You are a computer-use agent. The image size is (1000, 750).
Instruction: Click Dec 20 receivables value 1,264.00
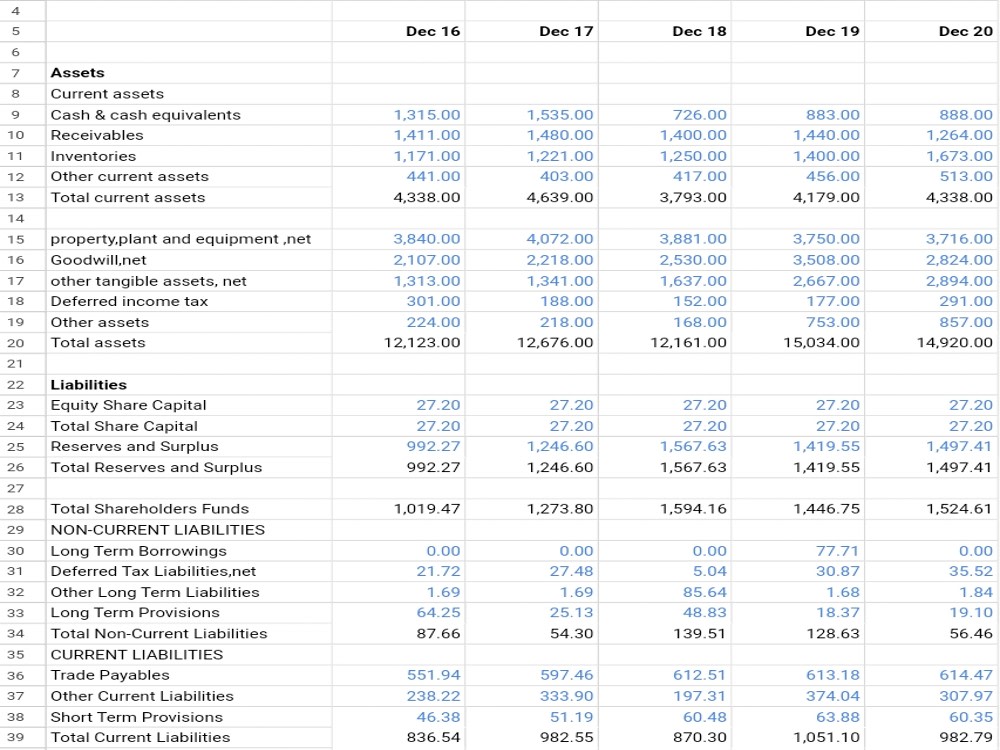coord(959,135)
